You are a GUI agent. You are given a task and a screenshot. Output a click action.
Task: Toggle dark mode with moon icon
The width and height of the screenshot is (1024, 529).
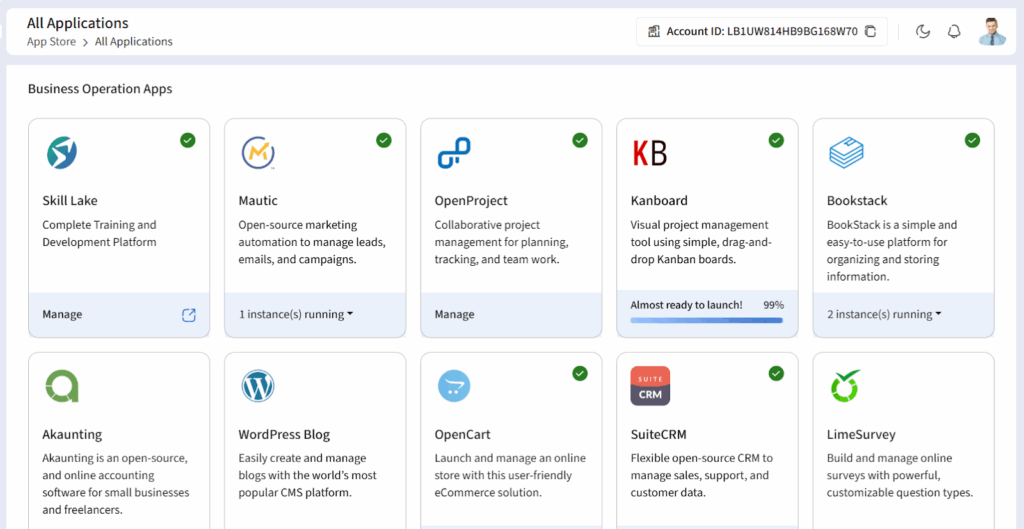[x=923, y=31]
